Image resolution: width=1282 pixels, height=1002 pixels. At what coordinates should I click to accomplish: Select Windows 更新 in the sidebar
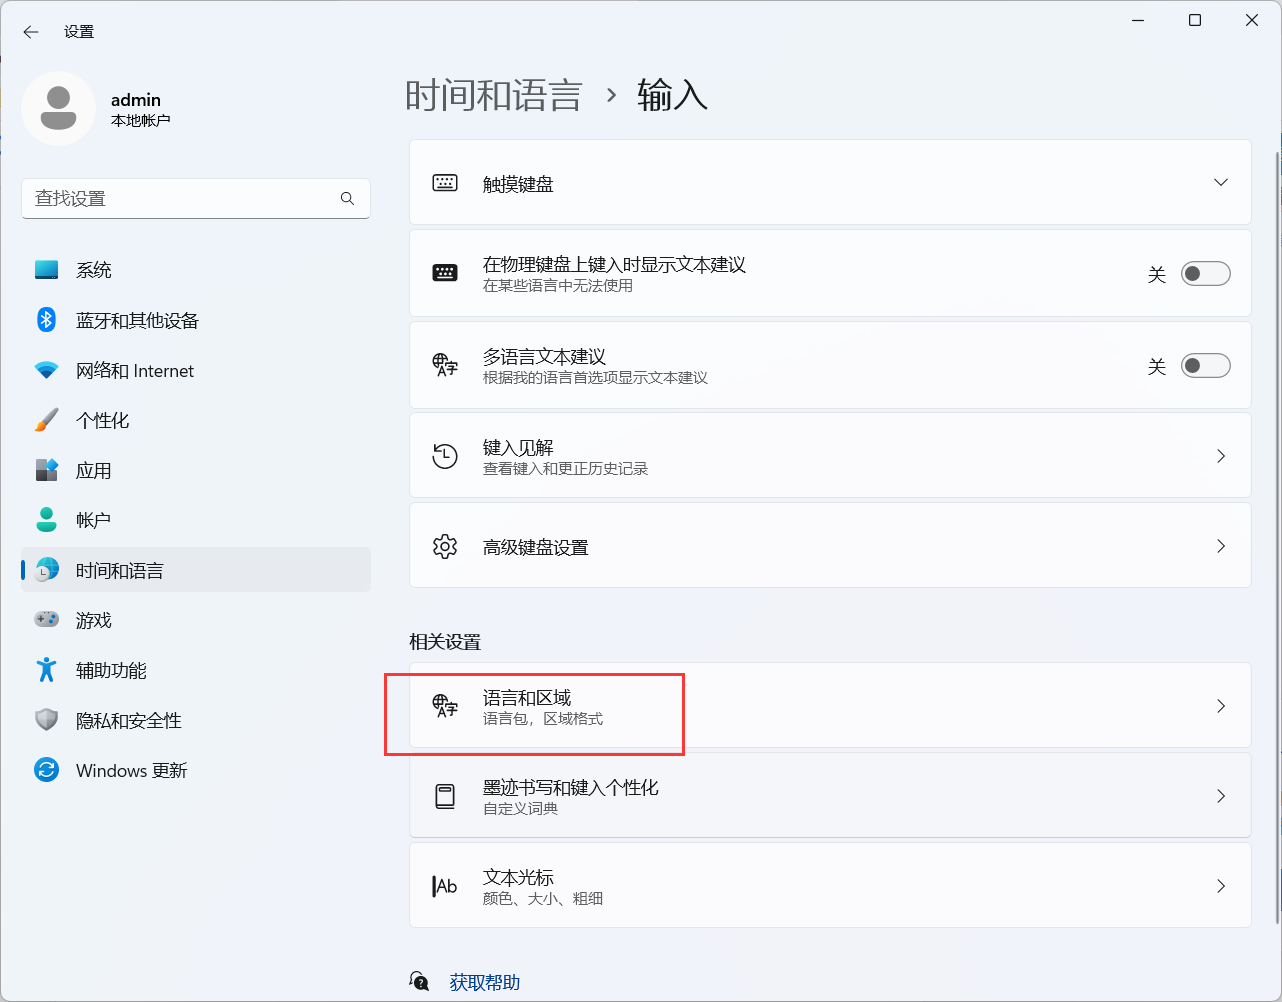pos(196,770)
